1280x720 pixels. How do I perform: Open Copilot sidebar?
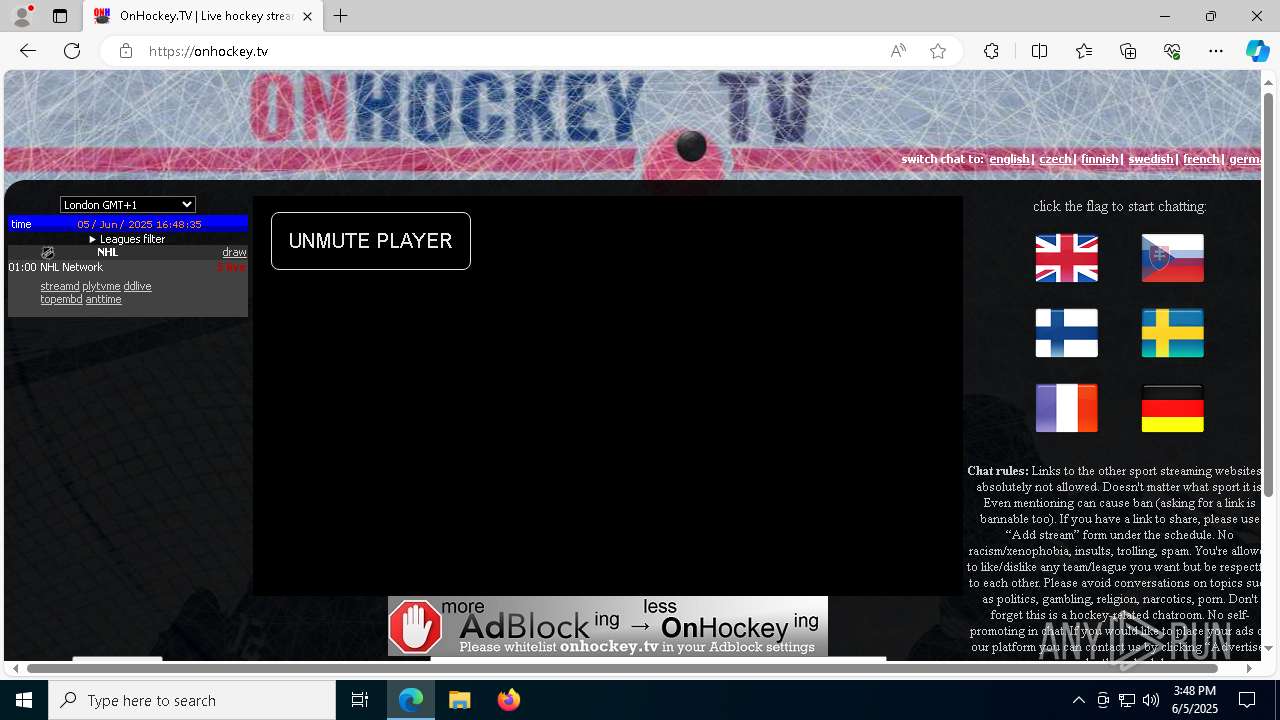click(1257, 51)
